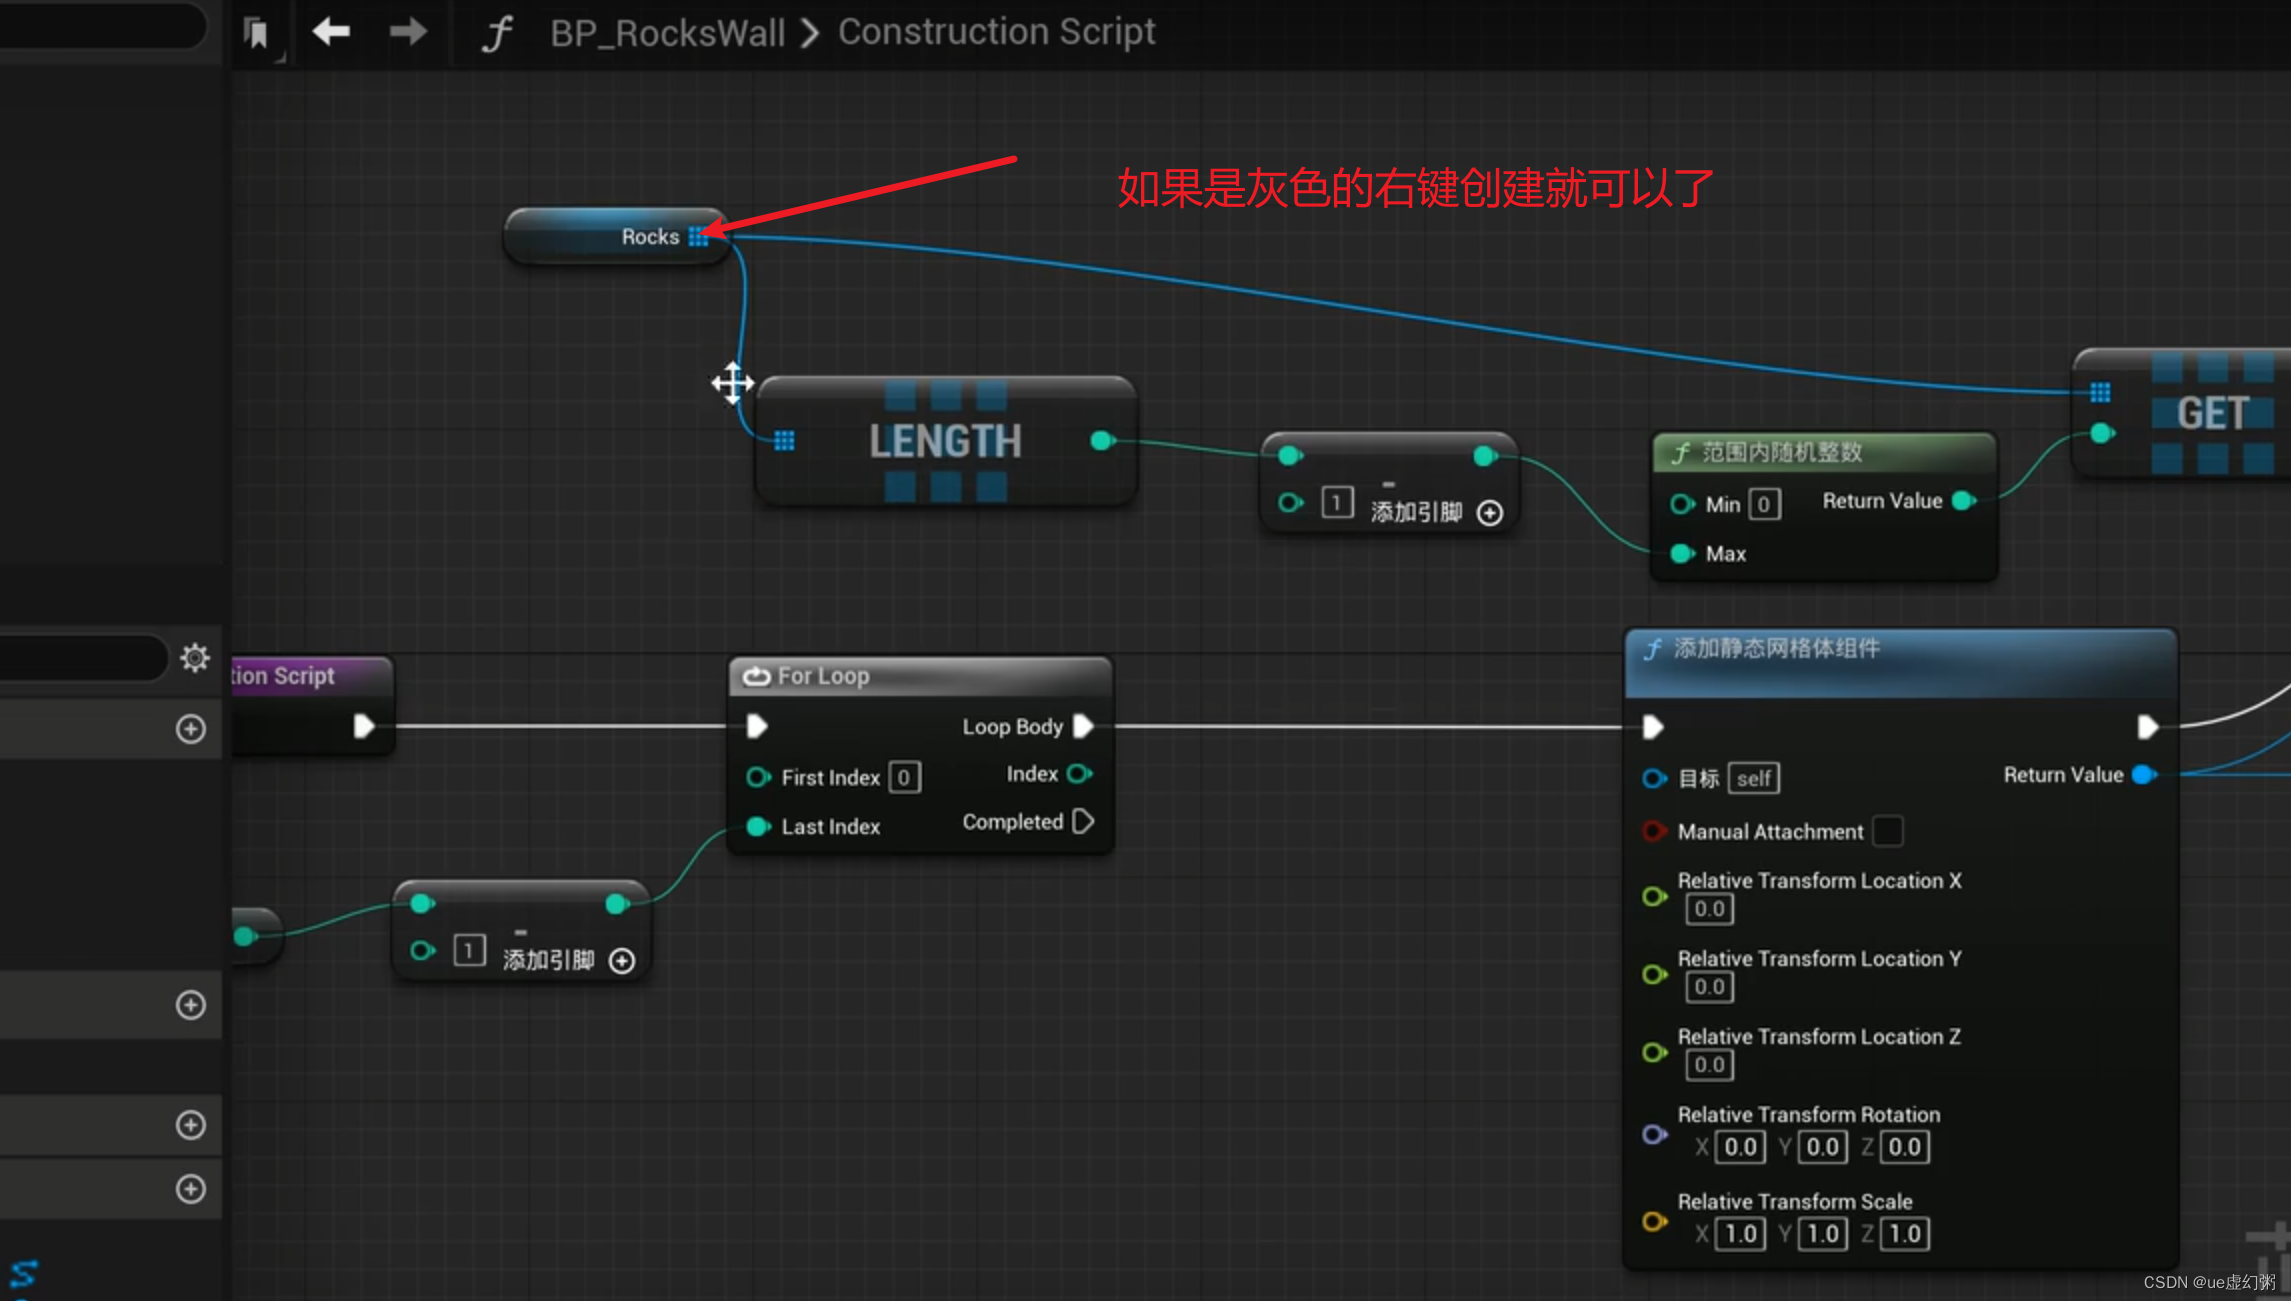The width and height of the screenshot is (2291, 1301).
Task: Click For Loop Completed exec pin
Action: point(1082,822)
